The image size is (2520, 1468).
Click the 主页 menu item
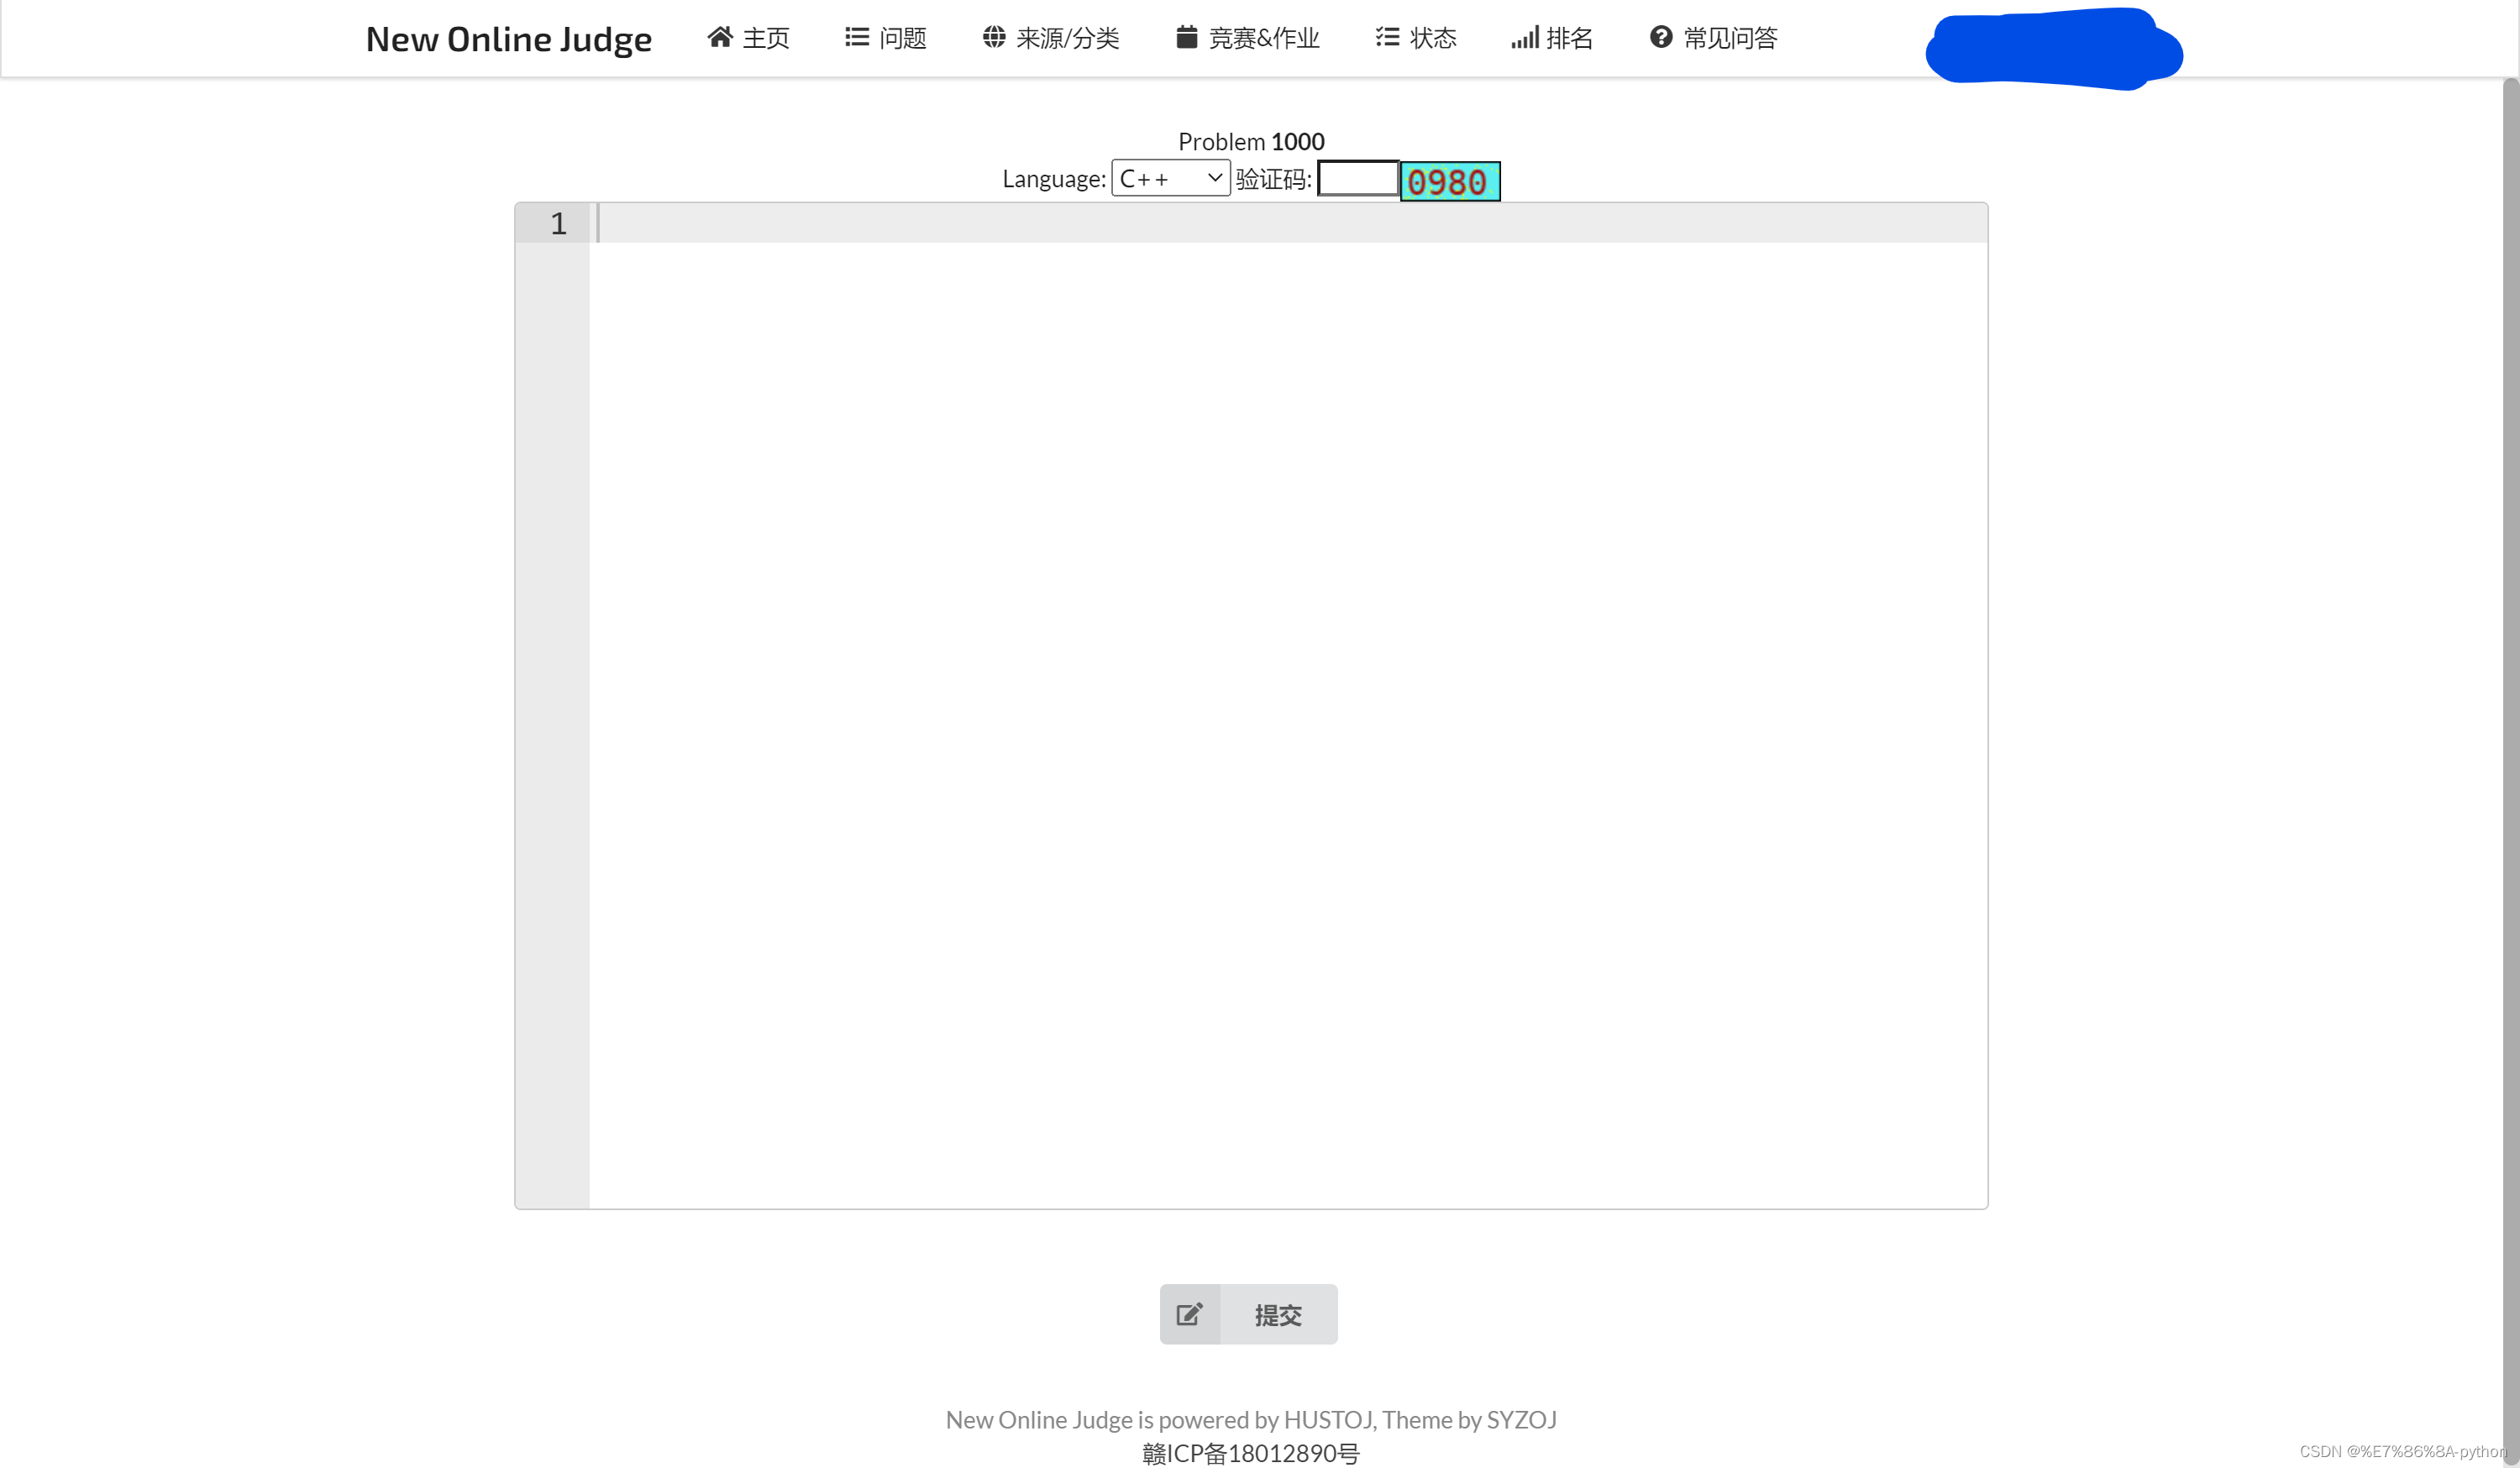point(753,37)
